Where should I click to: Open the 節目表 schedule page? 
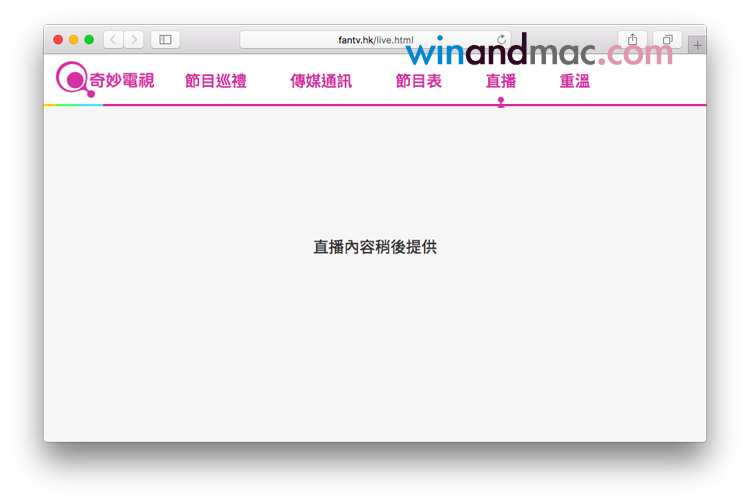(418, 81)
